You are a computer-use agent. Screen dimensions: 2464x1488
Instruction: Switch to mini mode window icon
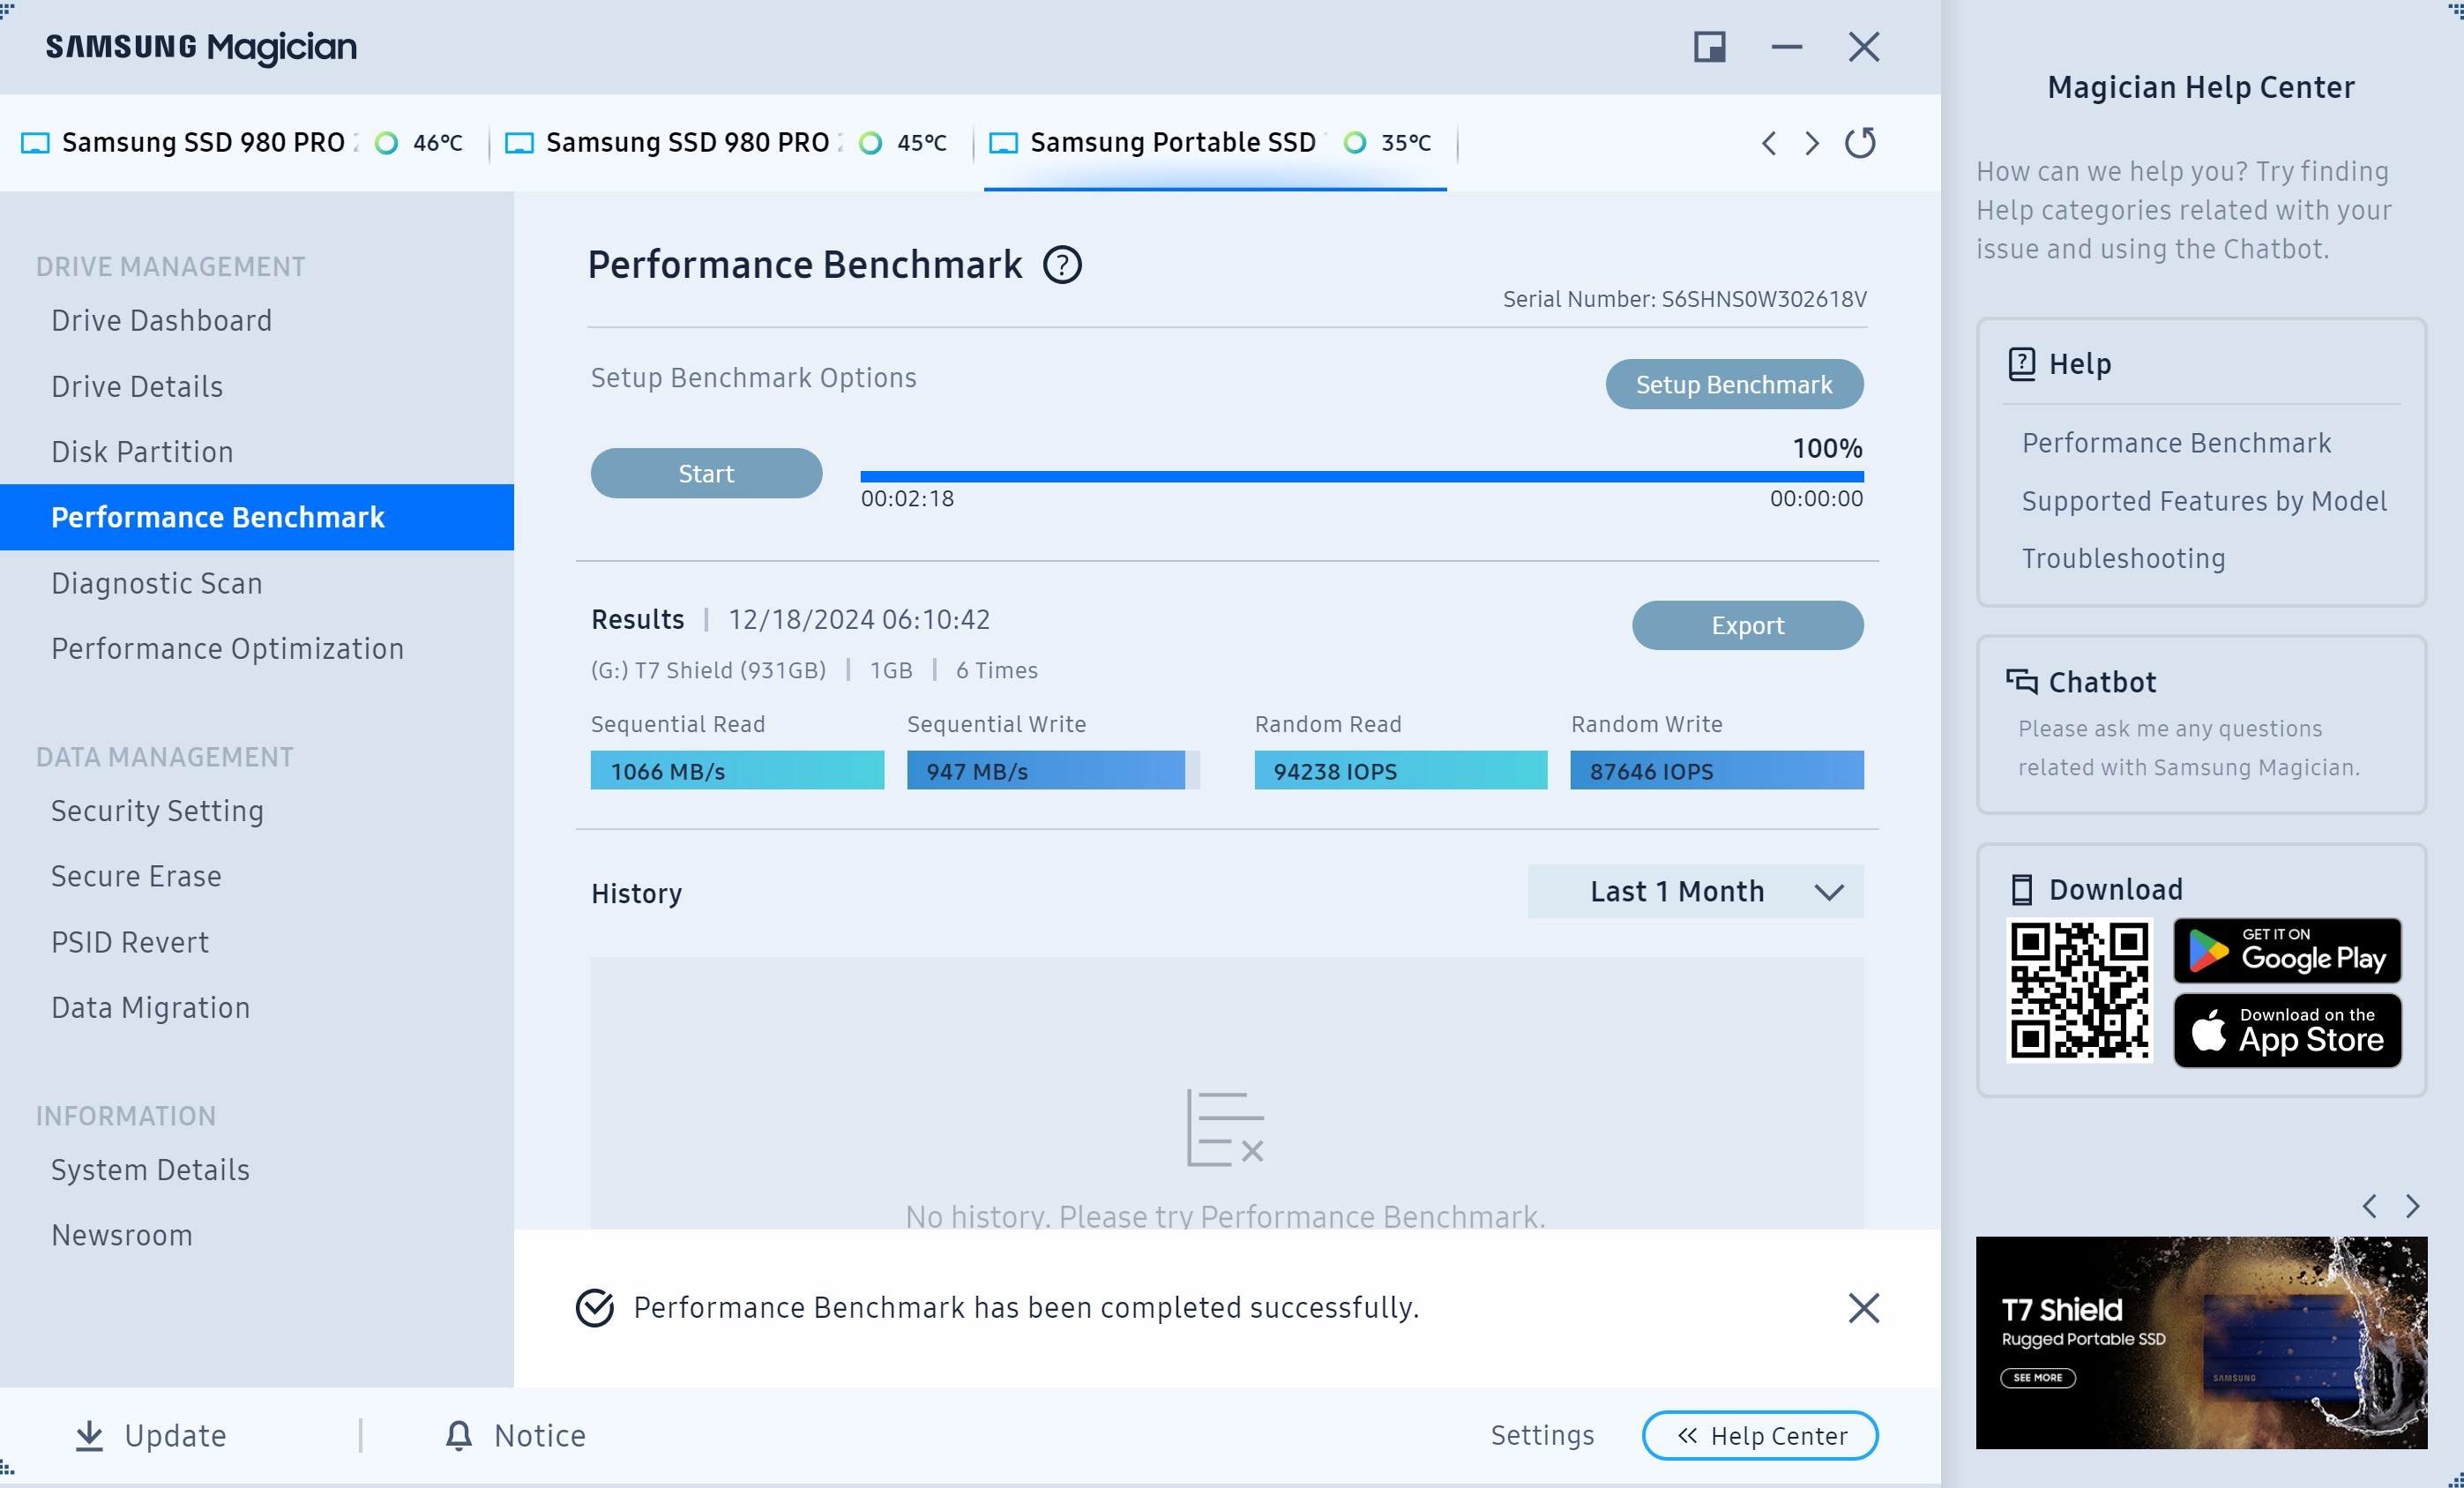1709,47
